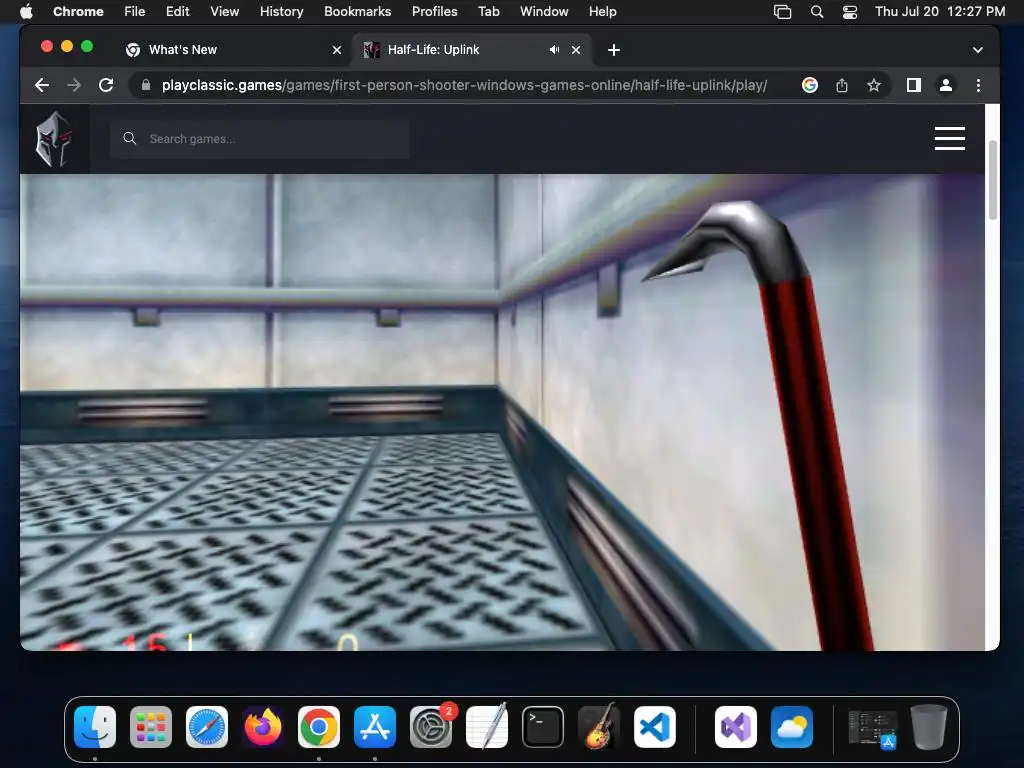Click the page vertical scrollbar thumb
Image resolution: width=1024 pixels, height=768 pixels.
[993, 180]
